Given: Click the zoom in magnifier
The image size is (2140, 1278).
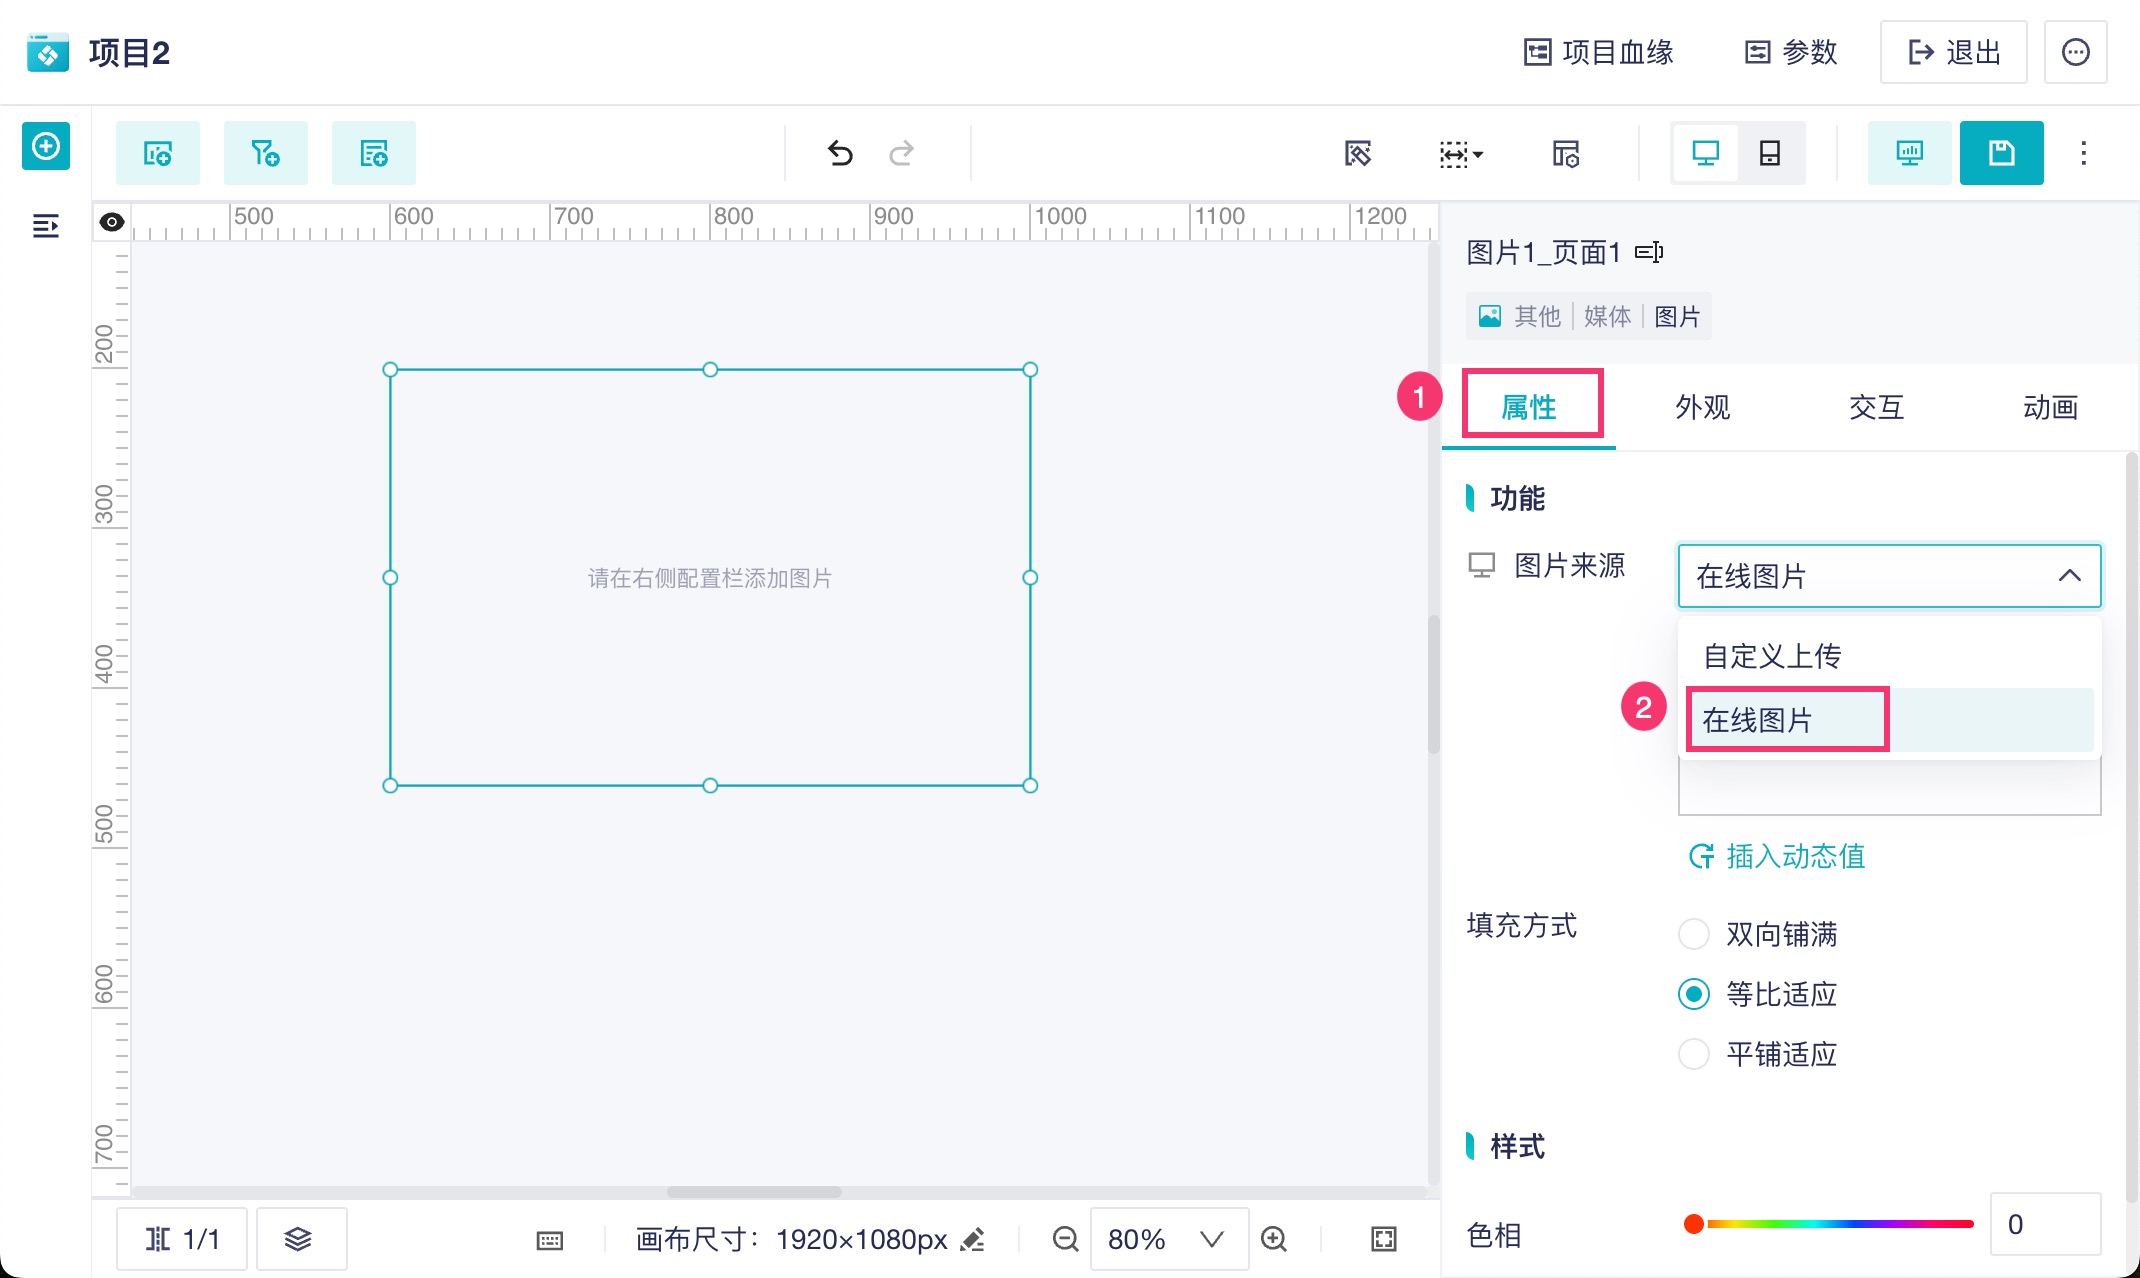Looking at the screenshot, I should click(1274, 1239).
